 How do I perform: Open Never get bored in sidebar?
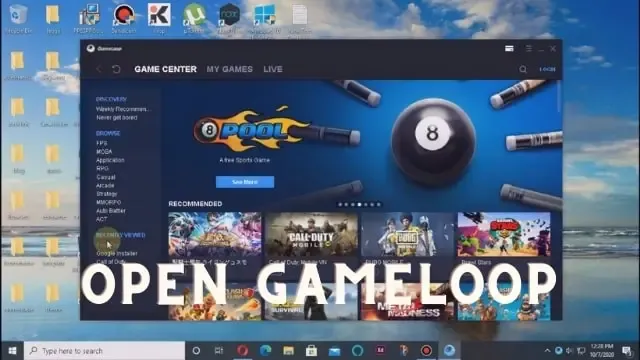[x=117, y=118]
